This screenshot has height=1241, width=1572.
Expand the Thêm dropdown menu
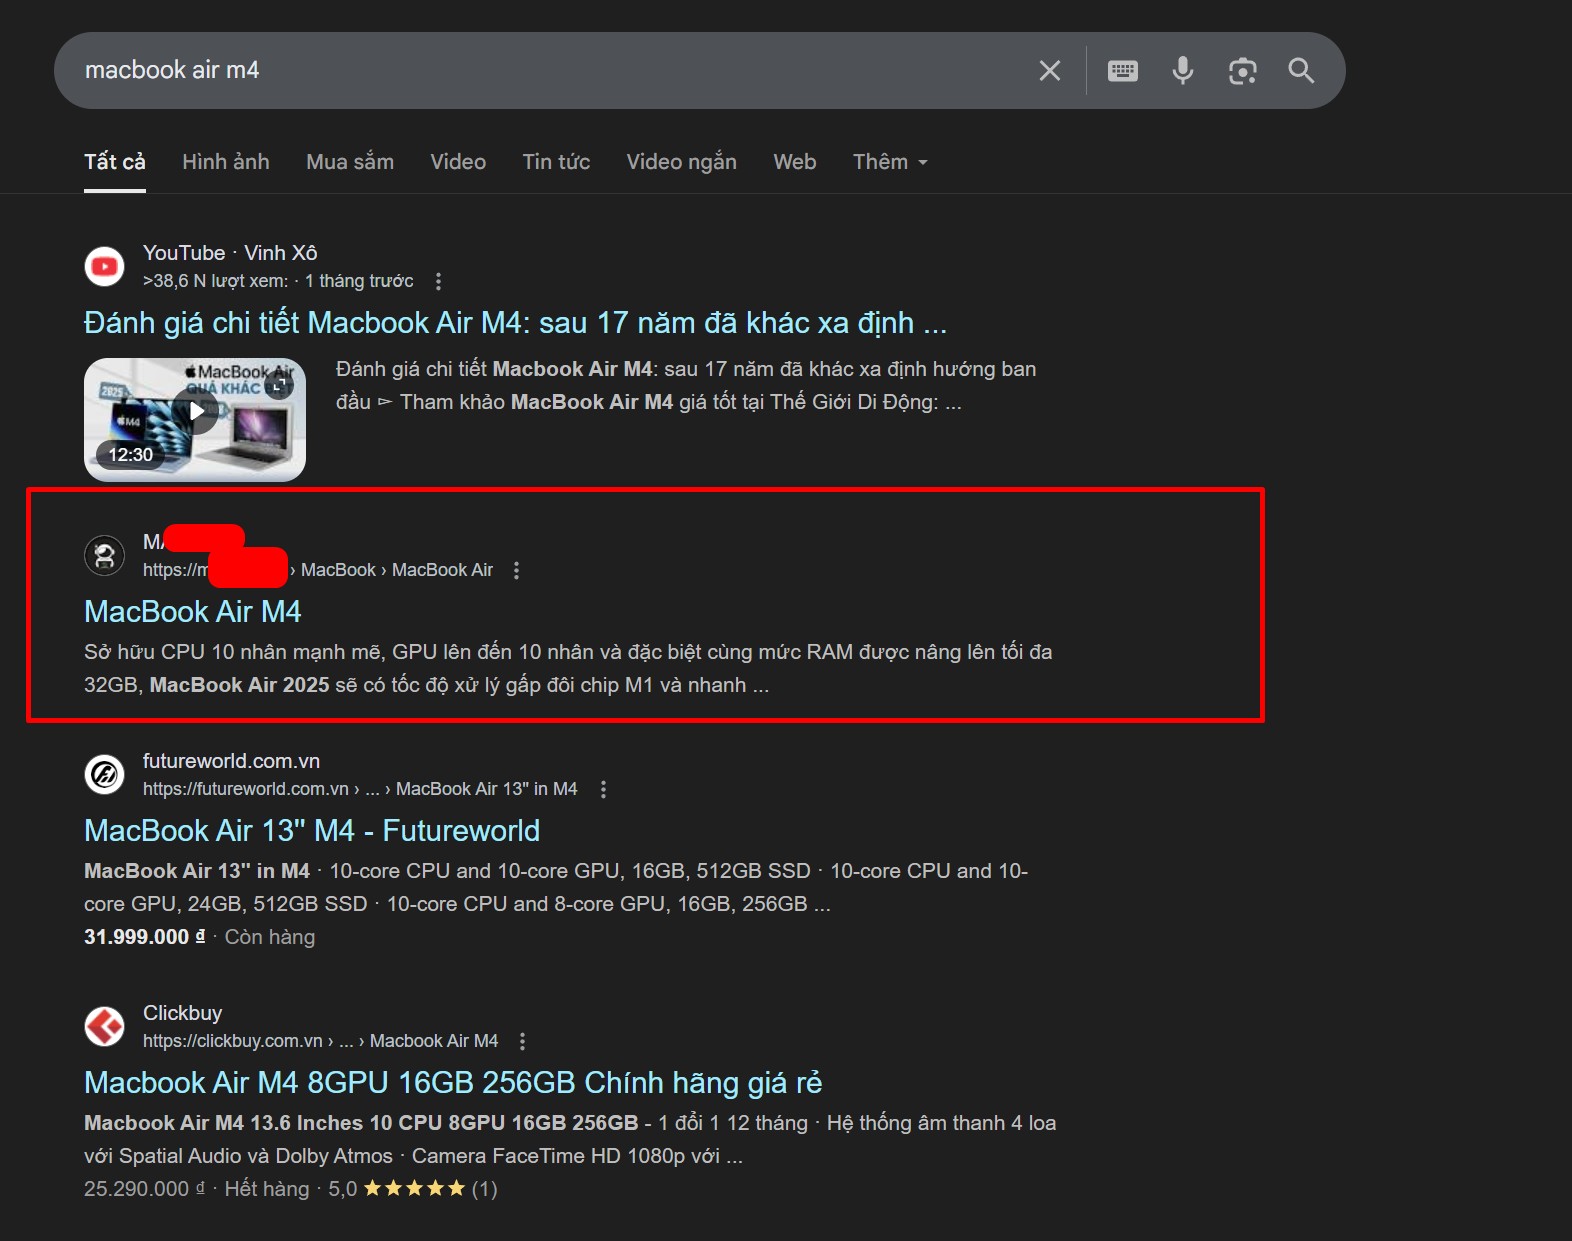click(x=890, y=162)
